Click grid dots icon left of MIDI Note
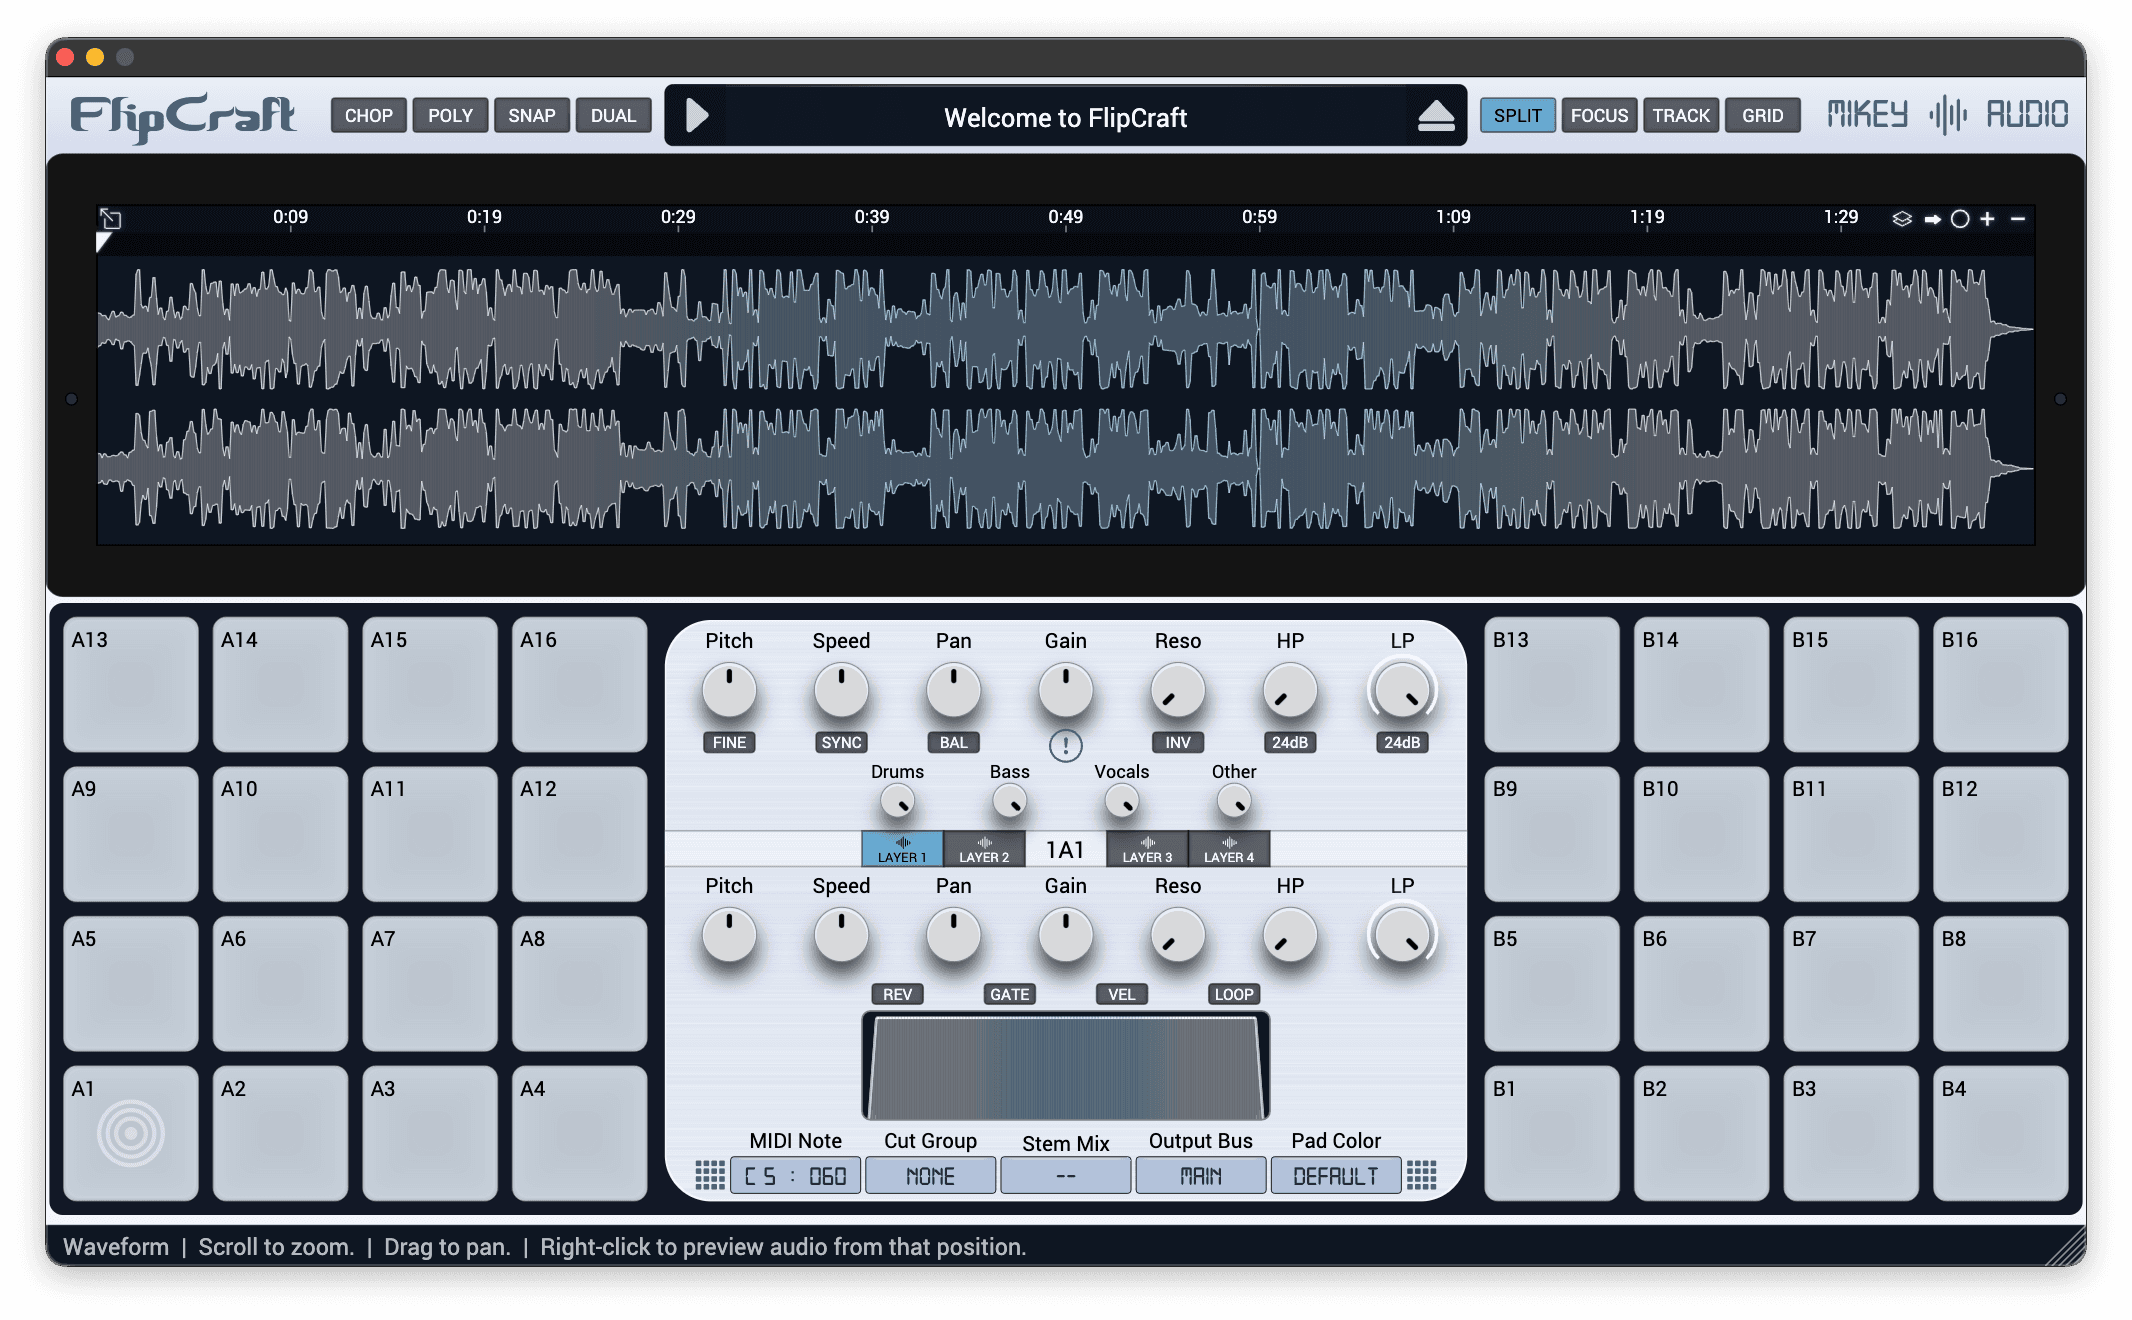This screenshot has height=1320, width=2132. coord(709,1175)
